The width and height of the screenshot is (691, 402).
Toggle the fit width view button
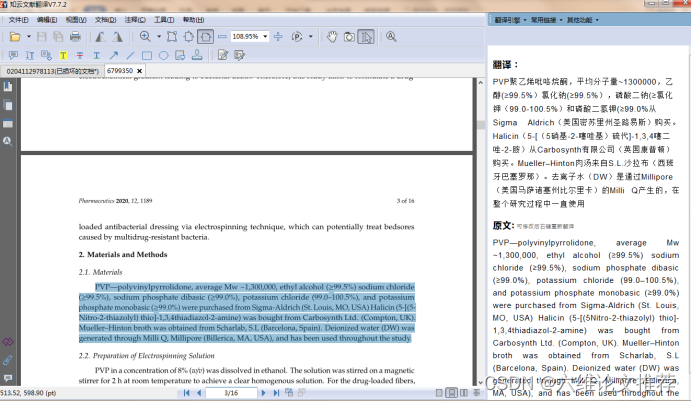tap(206, 37)
